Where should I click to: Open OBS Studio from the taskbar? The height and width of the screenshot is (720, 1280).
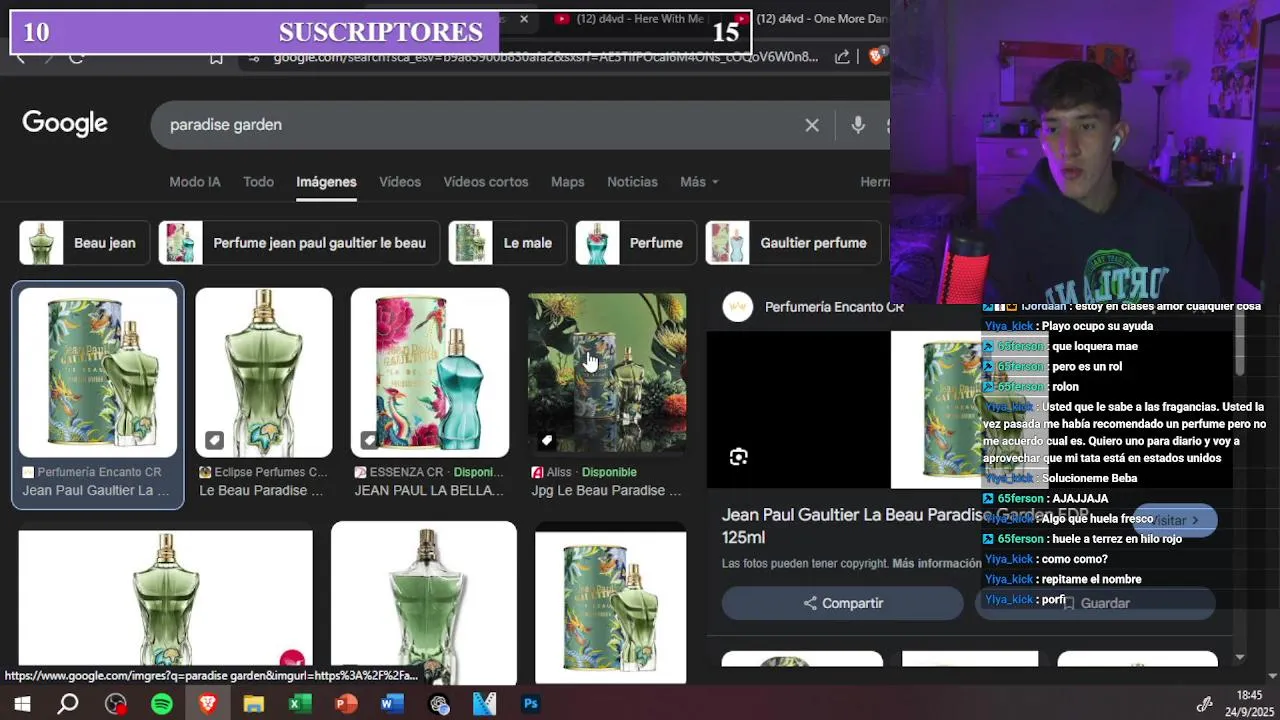tap(116, 704)
